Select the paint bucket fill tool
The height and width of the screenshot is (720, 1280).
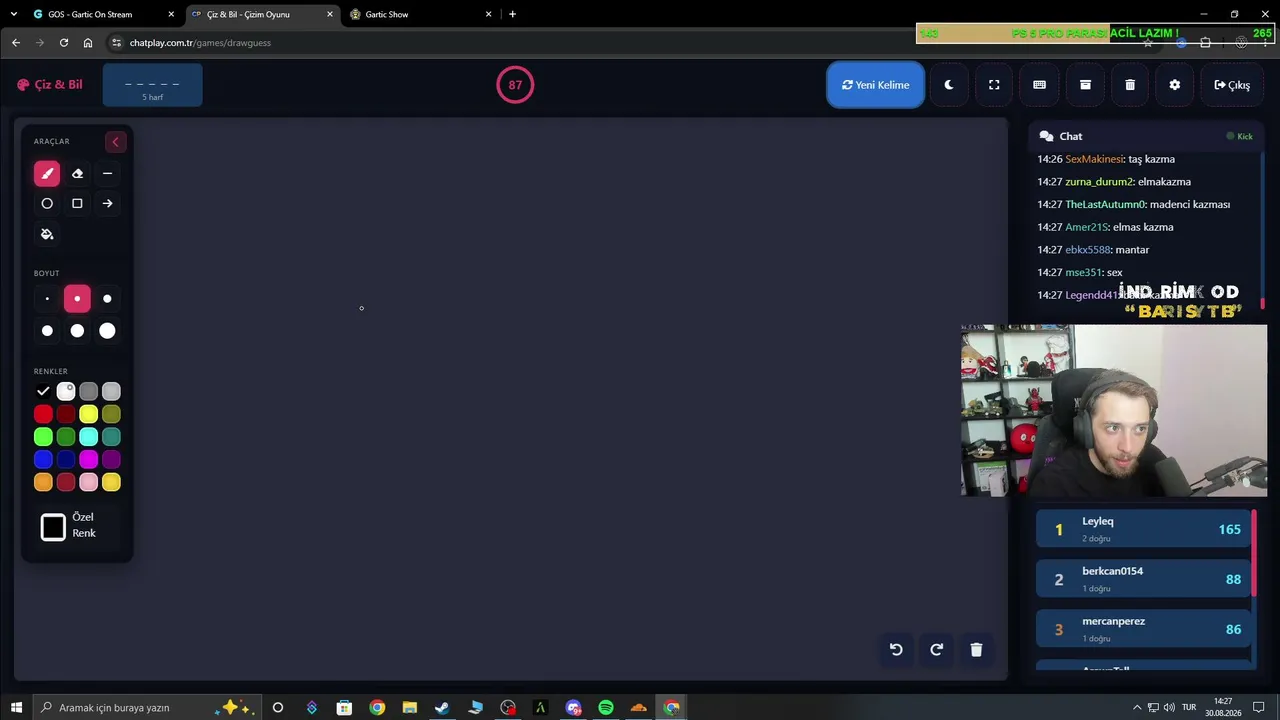tap(47, 234)
